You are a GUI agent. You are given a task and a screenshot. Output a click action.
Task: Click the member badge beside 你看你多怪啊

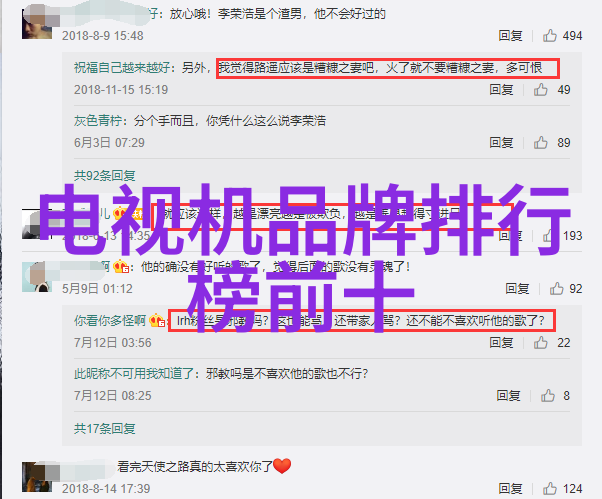click(157, 320)
